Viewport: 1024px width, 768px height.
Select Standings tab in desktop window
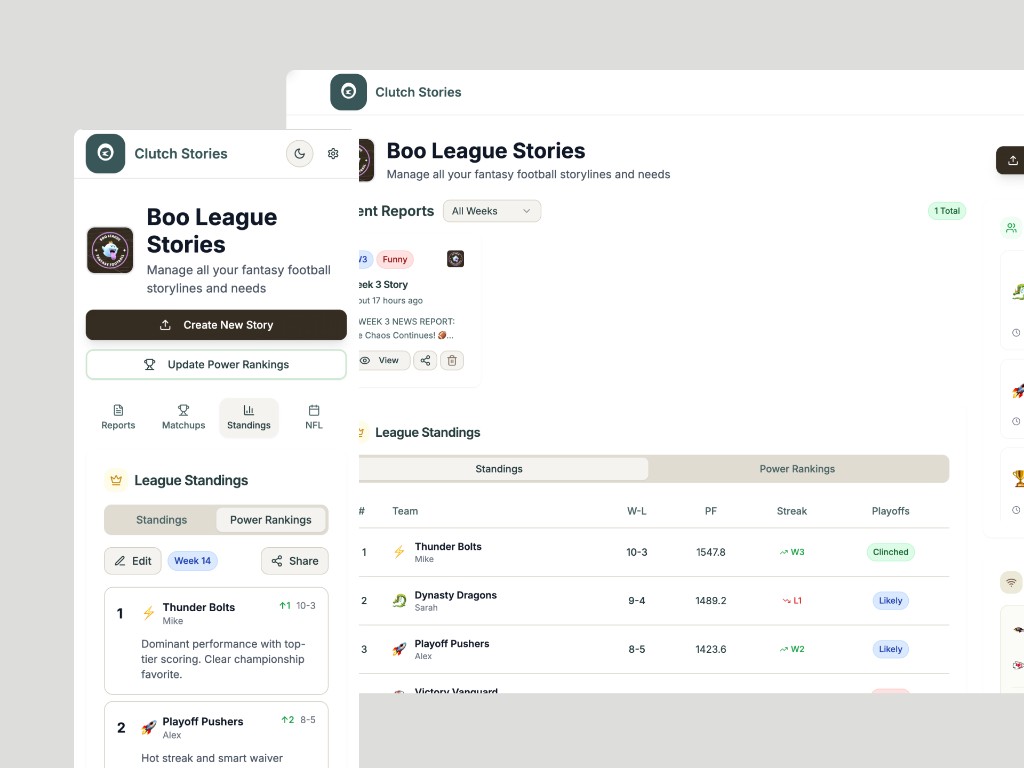pyautogui.click(x=503, y=469)
